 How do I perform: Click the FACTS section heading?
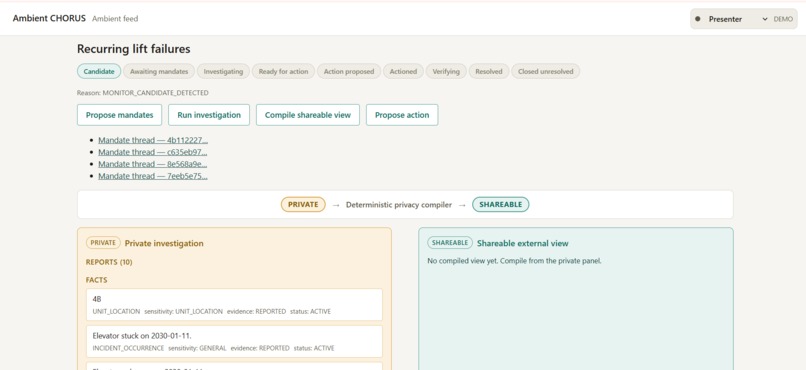click(x=97, y=280)
